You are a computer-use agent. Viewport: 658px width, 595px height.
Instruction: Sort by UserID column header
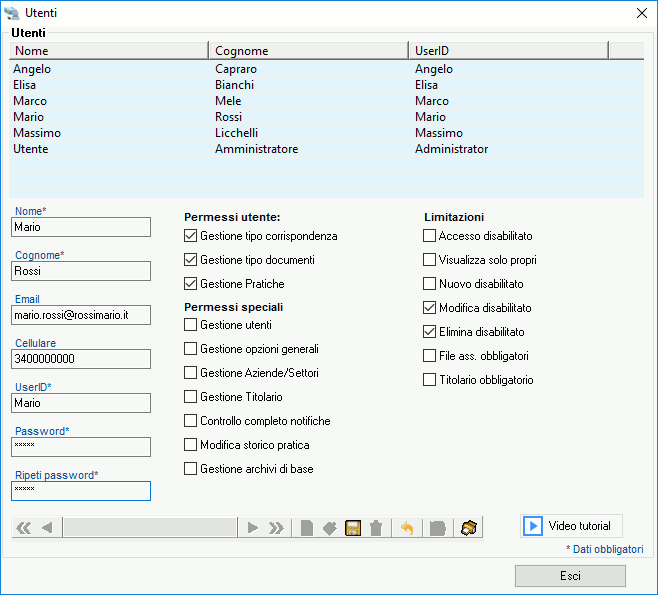click(509, 51)
